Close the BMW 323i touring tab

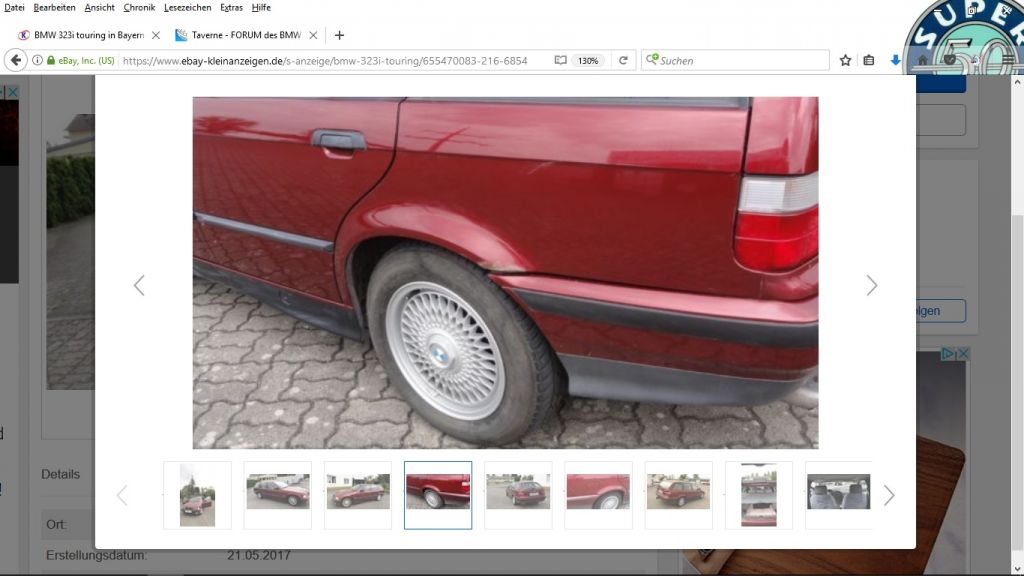coord(155,35)
